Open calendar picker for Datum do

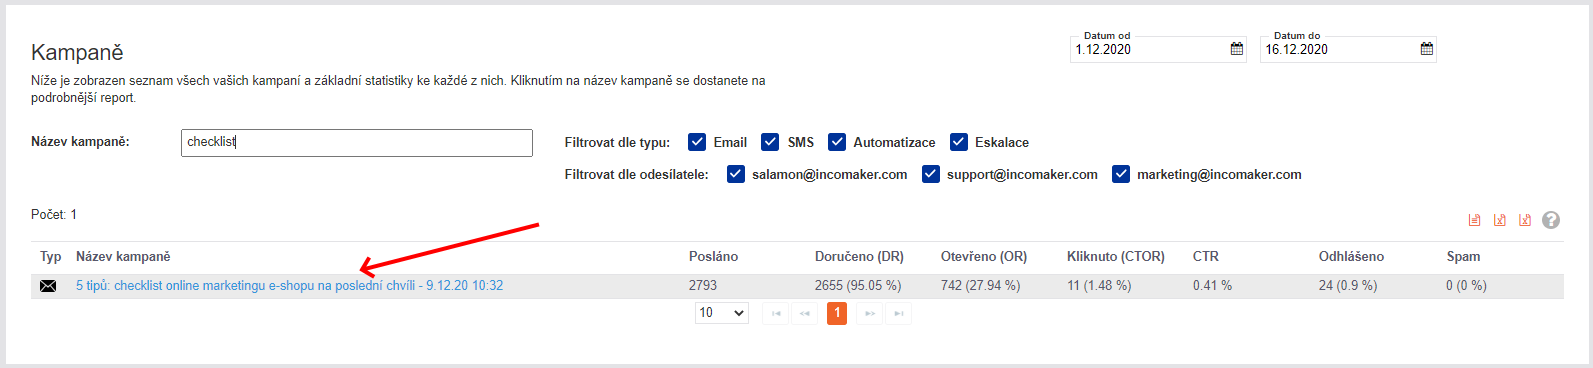1426,49
